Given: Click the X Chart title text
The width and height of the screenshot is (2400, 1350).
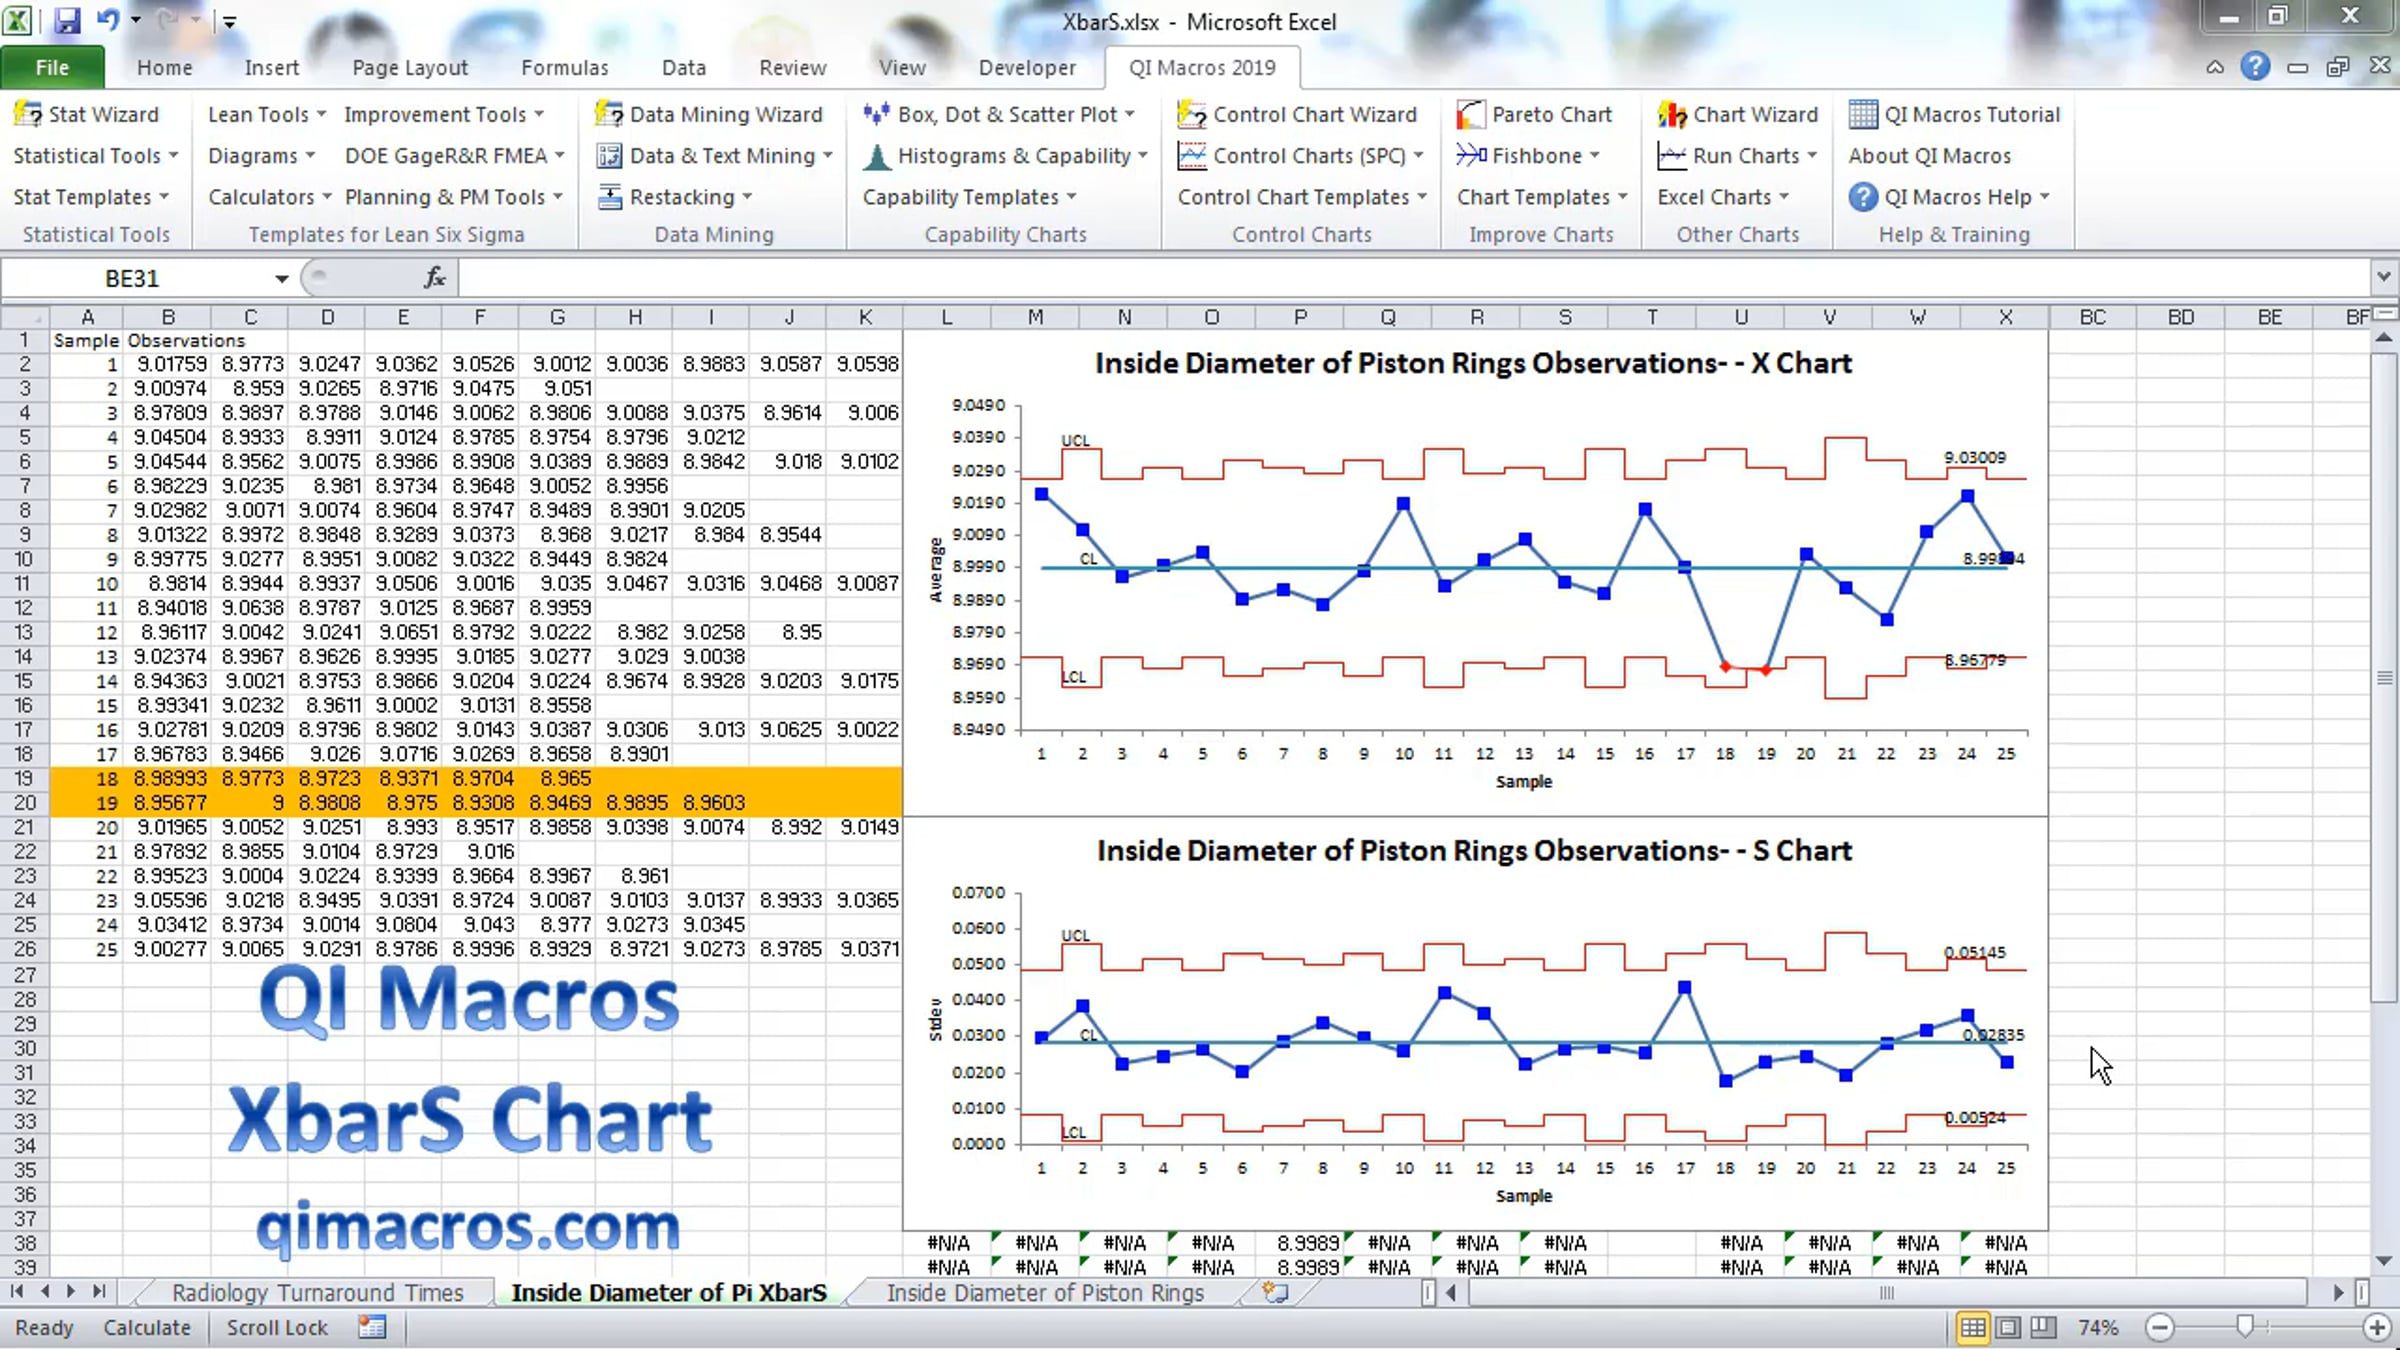Looking at the screenshot, I should point(1473,363).
